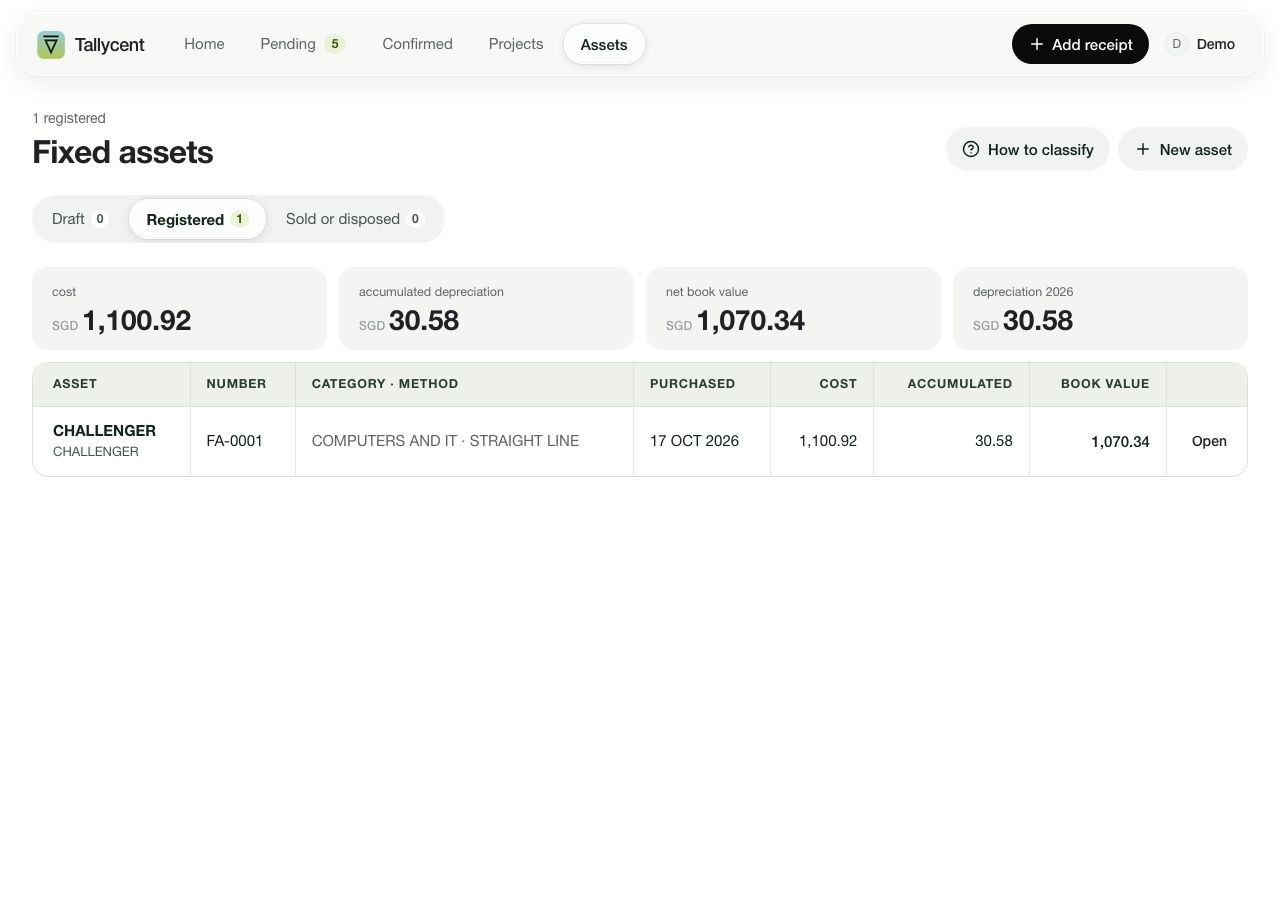Click the depreciation 2026 summary card

click(1100, 309)
